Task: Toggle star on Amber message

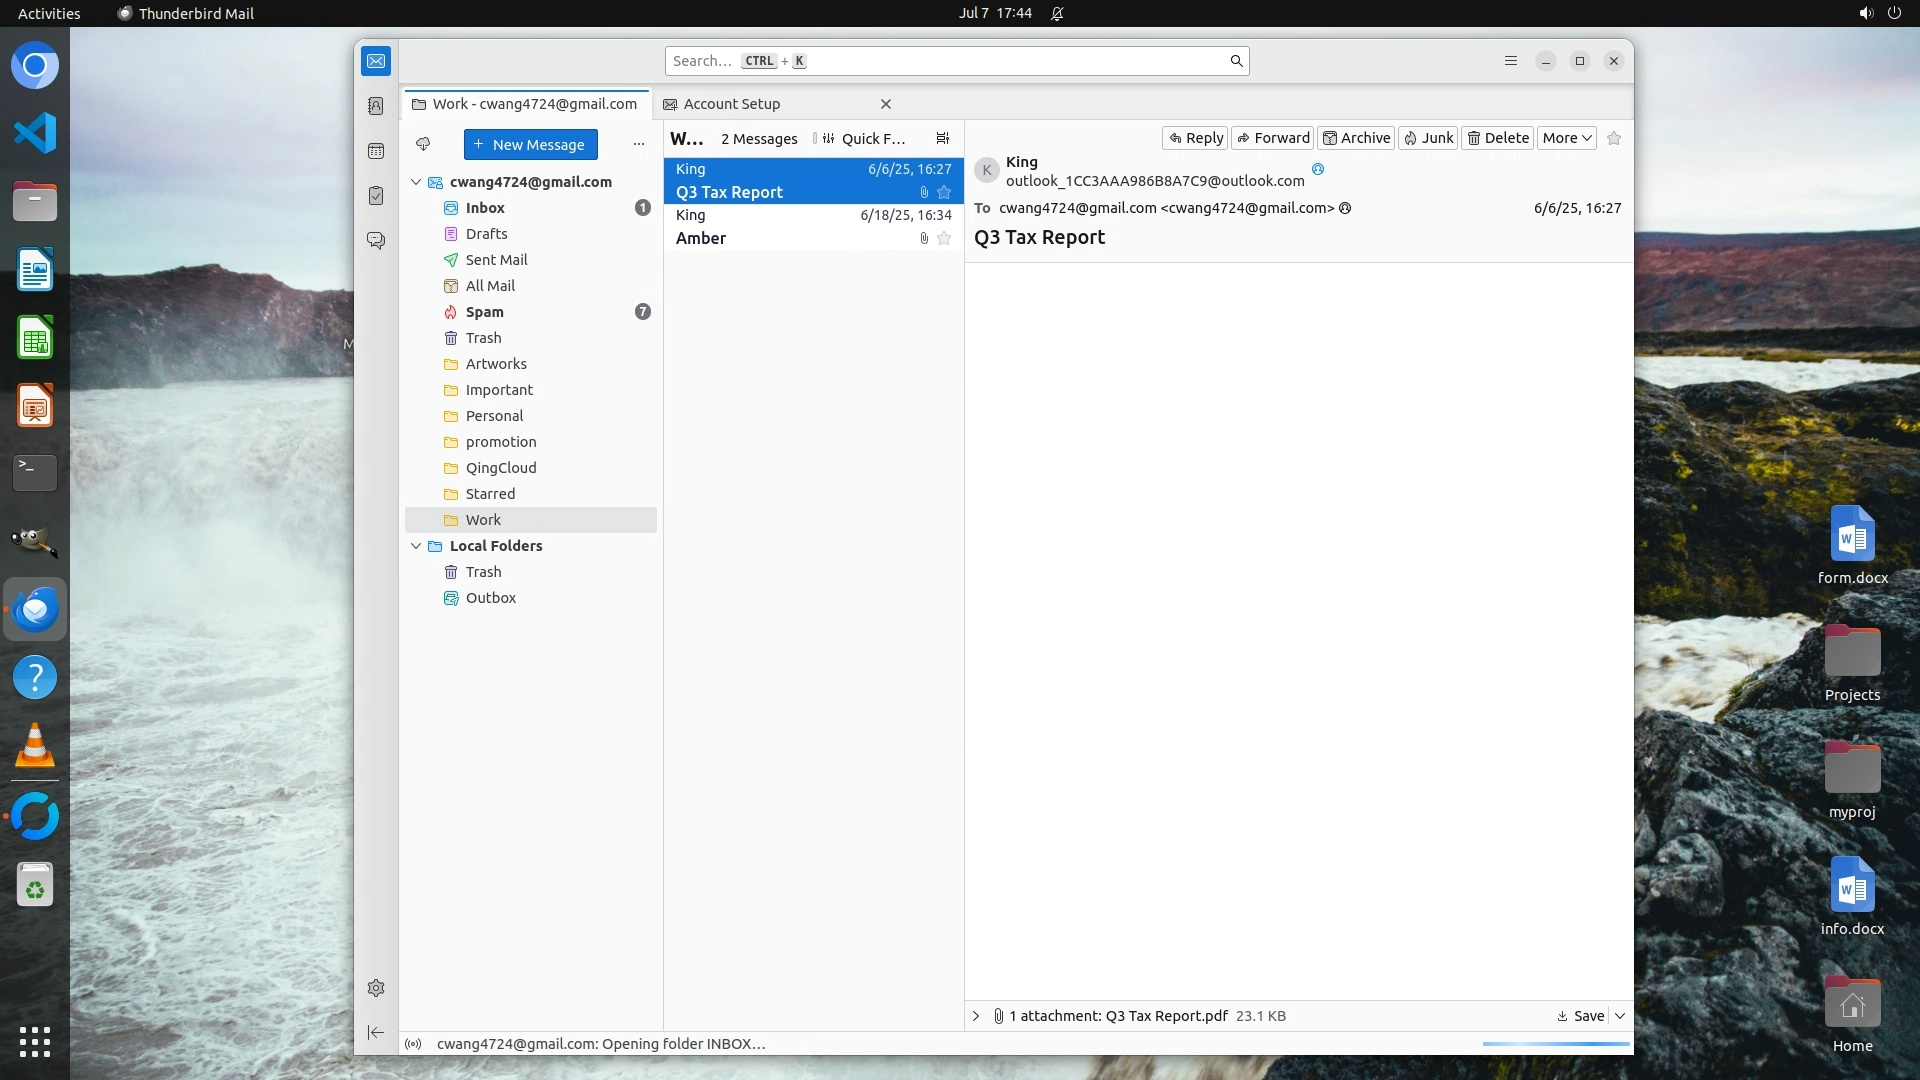Action: coord(944,238)
